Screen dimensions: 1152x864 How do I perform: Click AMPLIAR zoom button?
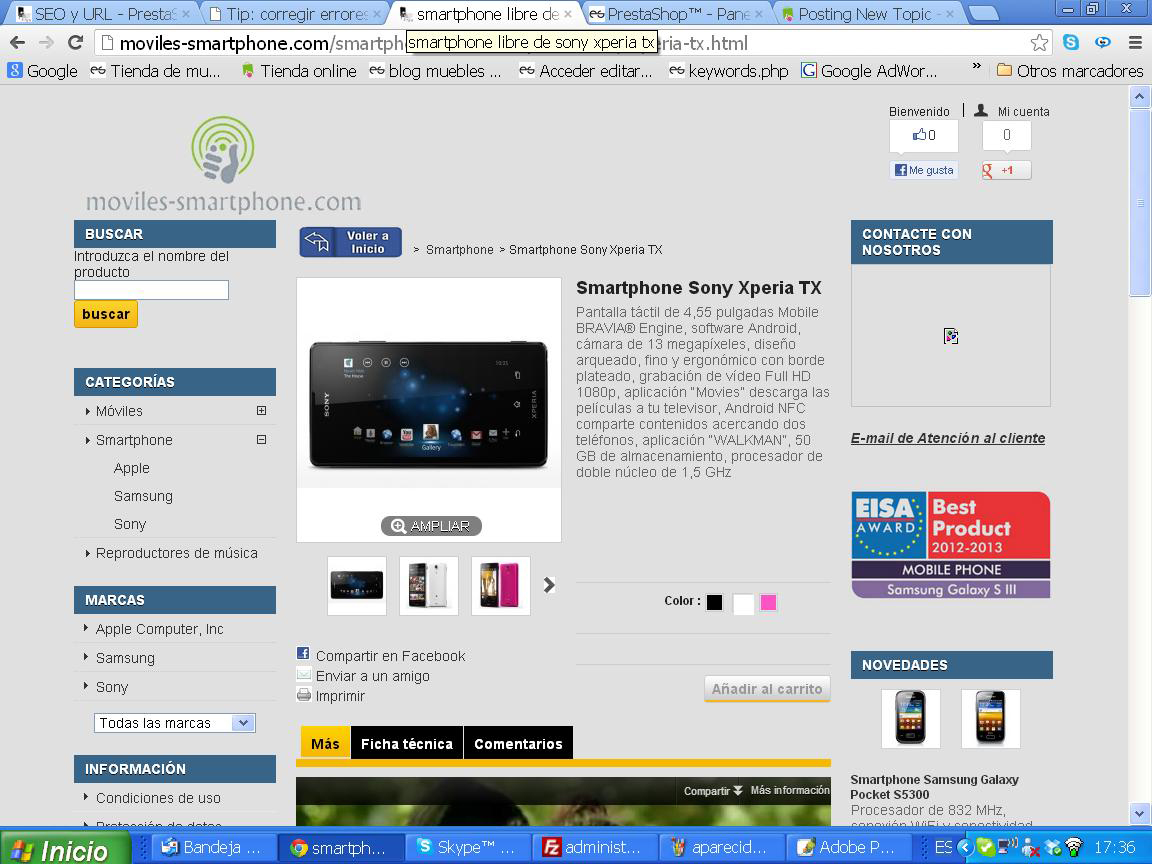click(431, 526)
